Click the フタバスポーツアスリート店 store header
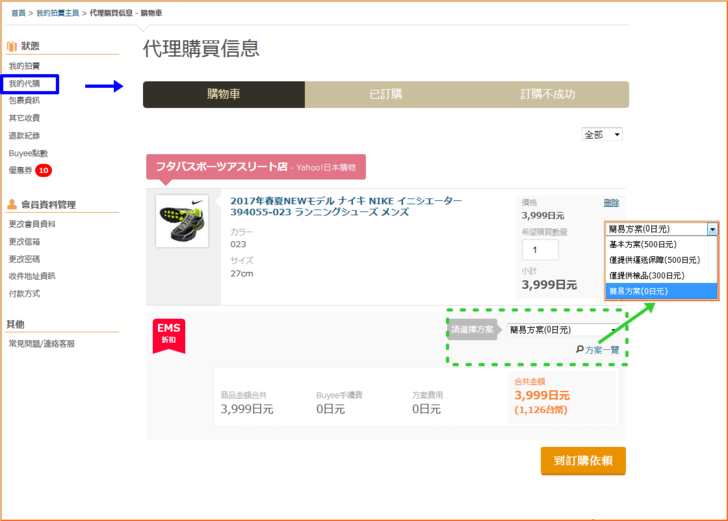The height and width of the screenshot is (521, 728). (256, 167)
